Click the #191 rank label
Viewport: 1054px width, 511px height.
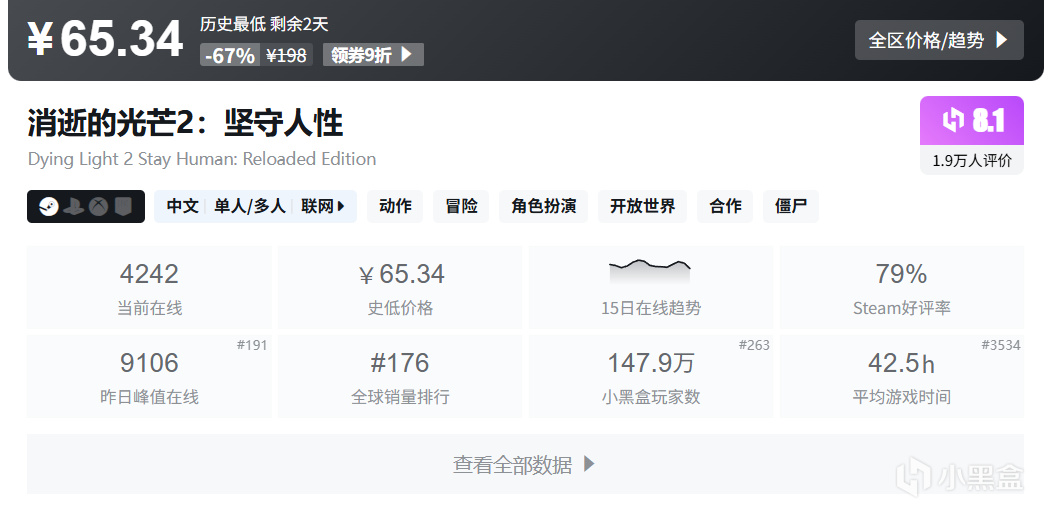point(252,346)
